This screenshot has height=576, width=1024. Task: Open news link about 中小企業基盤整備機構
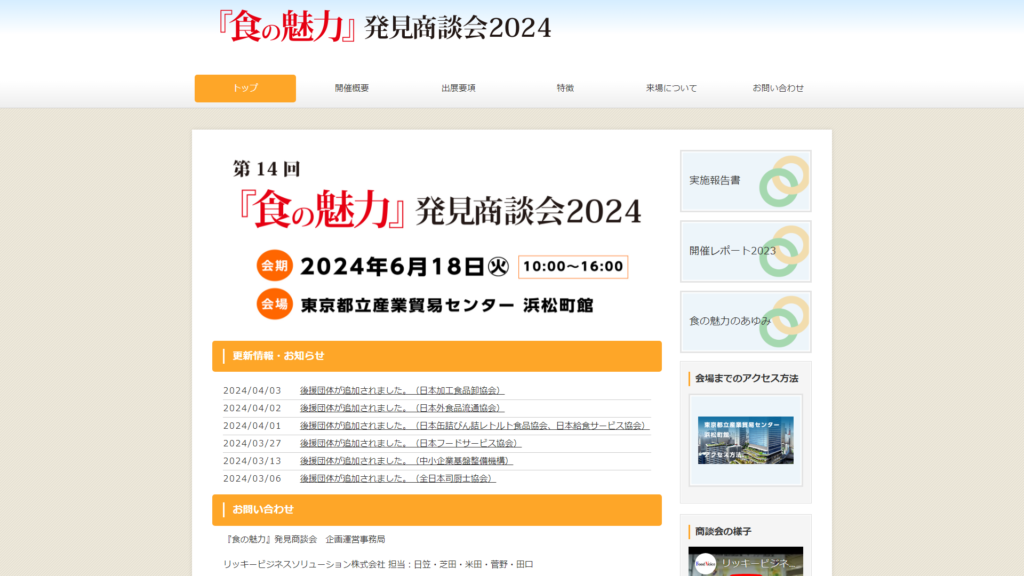[x=406, y=461]
